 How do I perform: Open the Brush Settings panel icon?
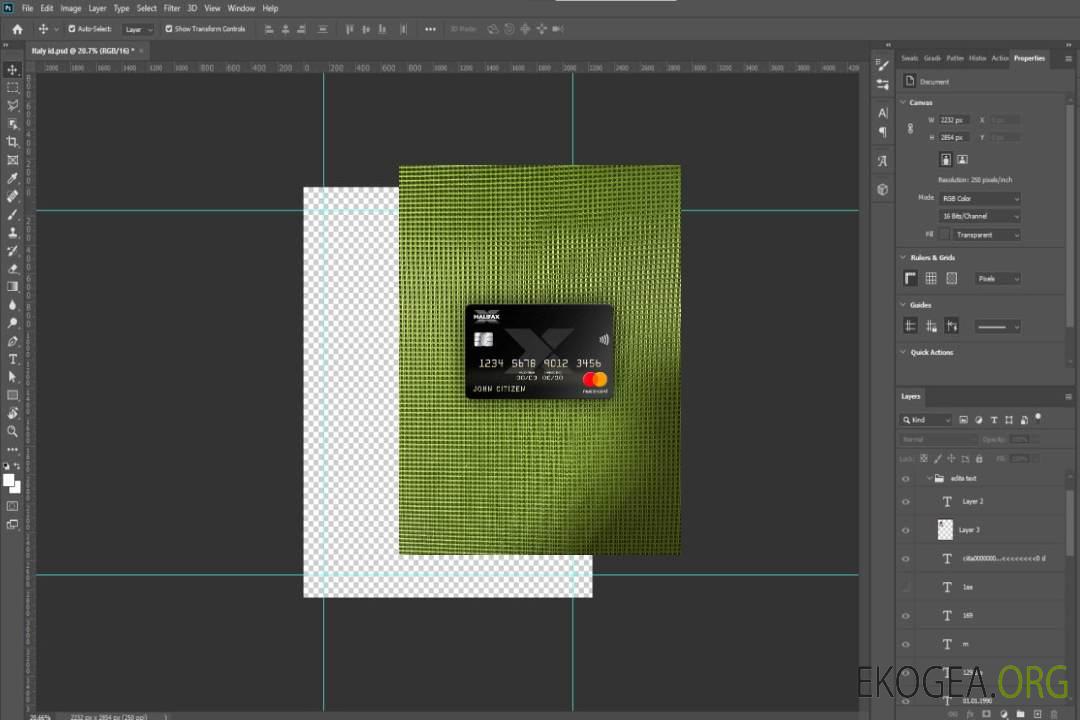(882, 65)
